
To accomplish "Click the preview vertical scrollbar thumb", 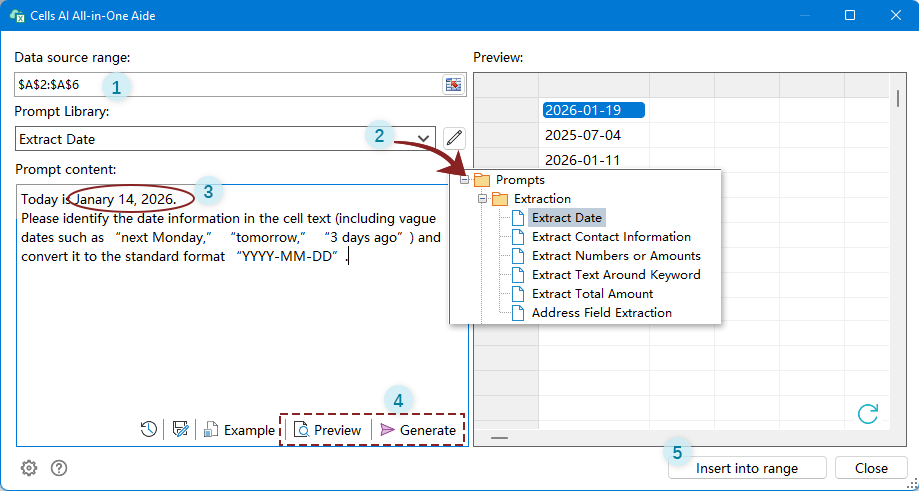I will pyautogui.click(x=898, y=97).
